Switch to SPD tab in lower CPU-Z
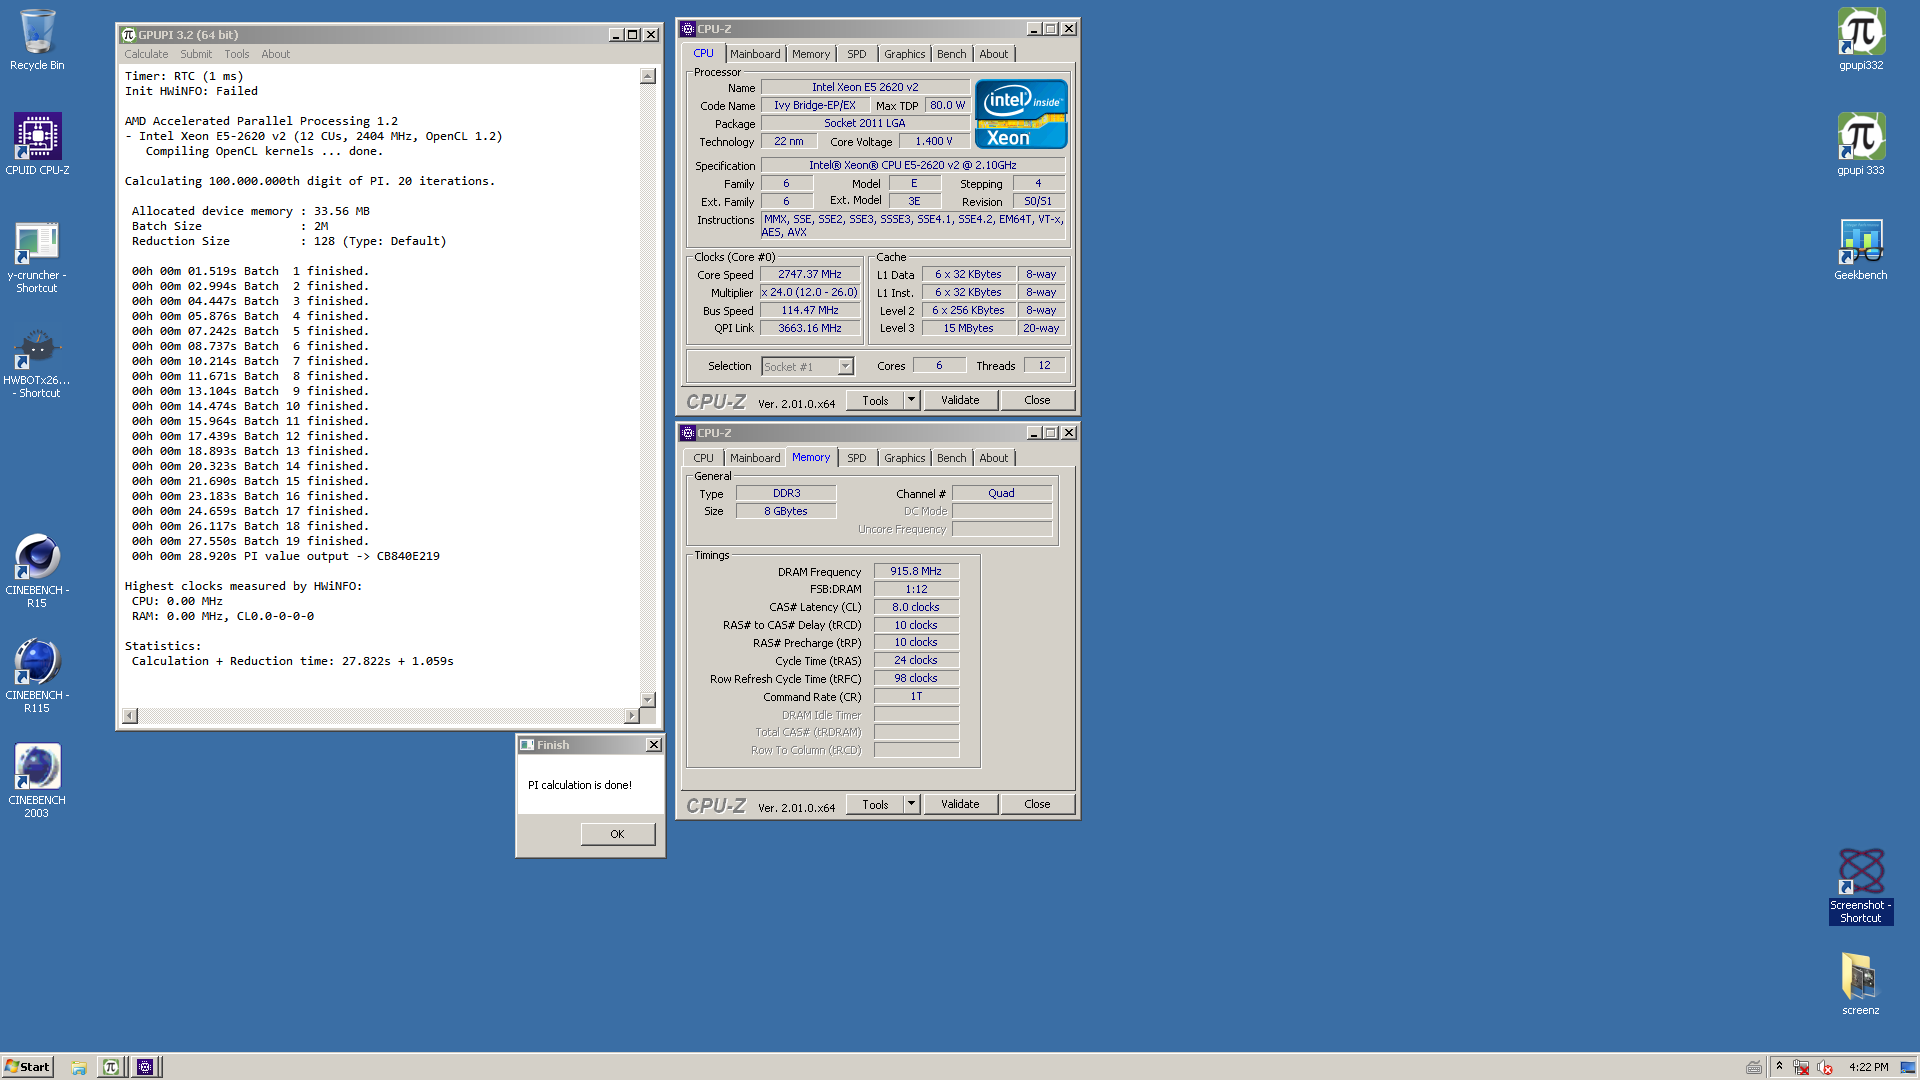Viewport: 1920px width, 1080px height. (x=857, y=458)
